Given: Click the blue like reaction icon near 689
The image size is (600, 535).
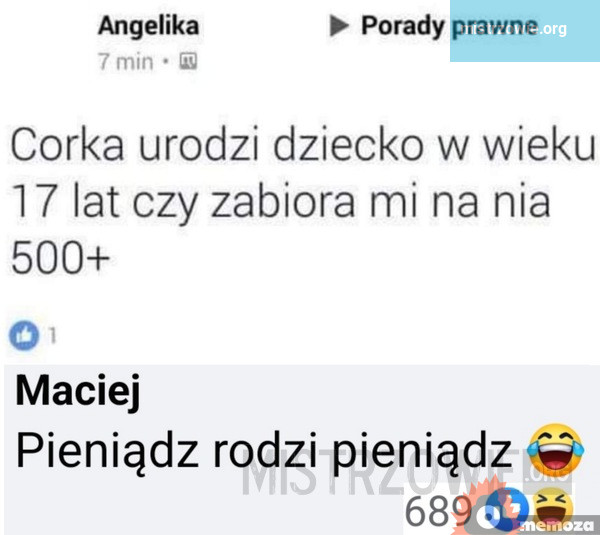Looking at the screenshot, I should [x=507, y=510].
